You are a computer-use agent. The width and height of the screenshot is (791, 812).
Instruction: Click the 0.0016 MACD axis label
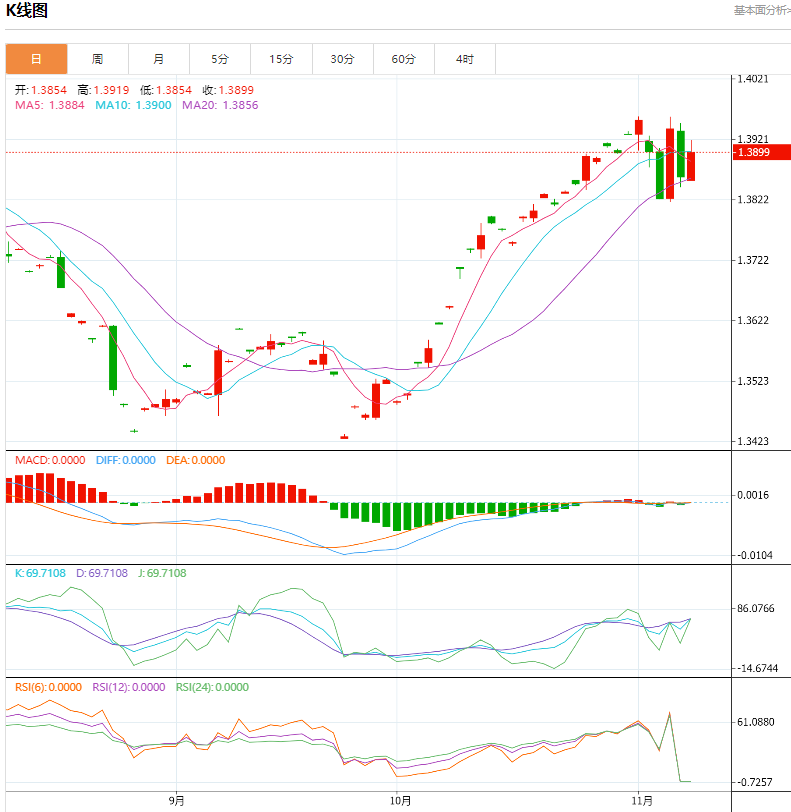(x=753, y=495)
